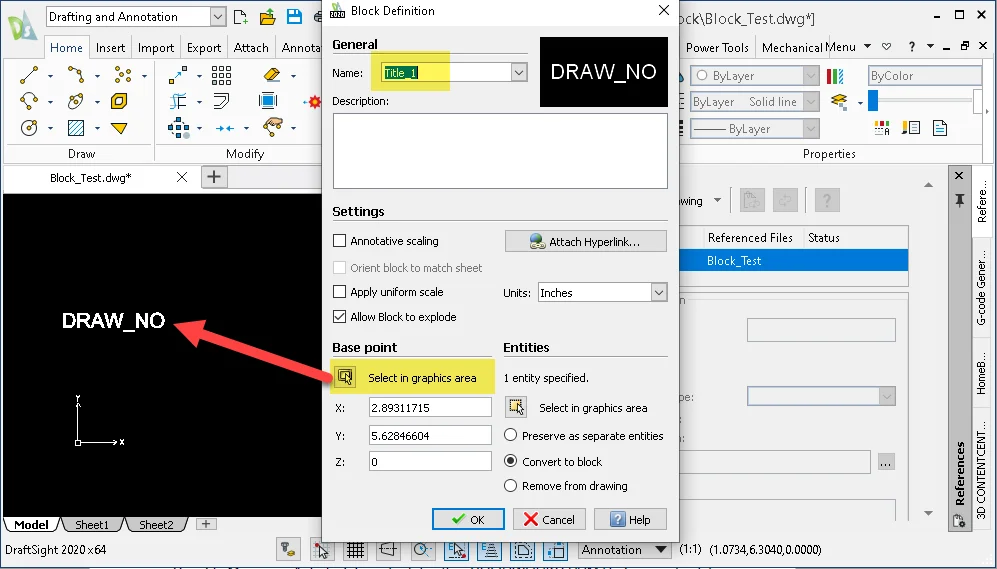Check Apply uniform scale
This screenshot has width=997, height=569.
tap(340, 292)
